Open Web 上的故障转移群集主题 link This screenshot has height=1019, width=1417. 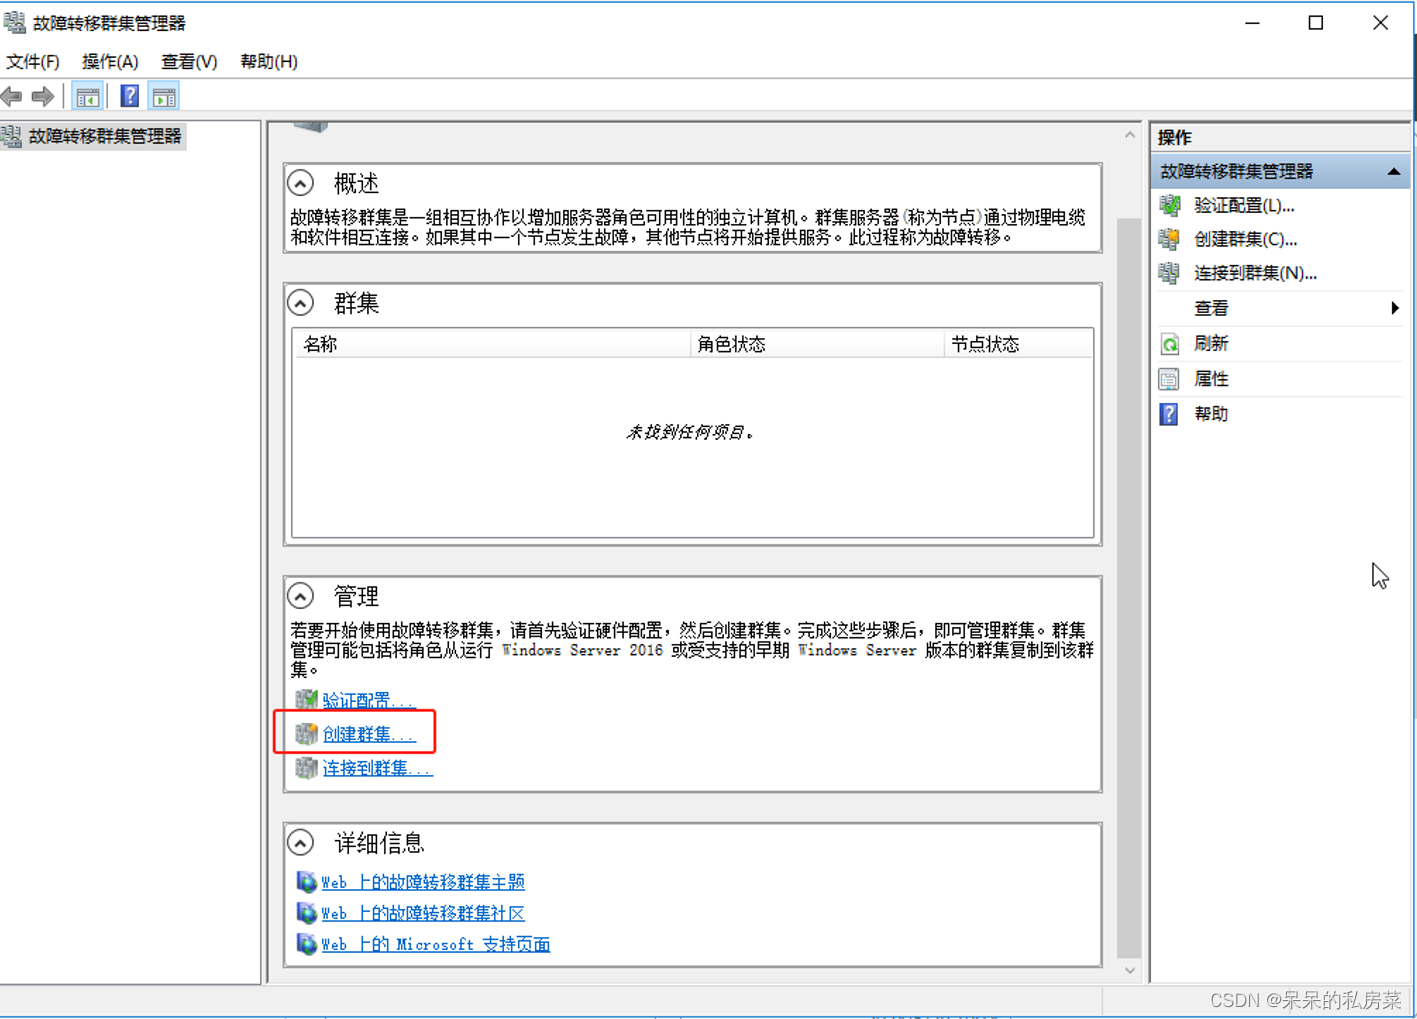422,882
